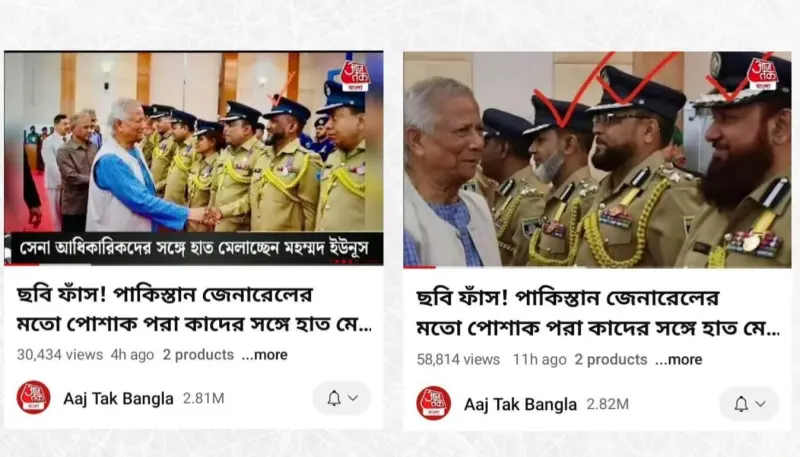Open the right video thumbnail with red checkmarks
Viewport: 800px width, 457px height.
coord(597,160)
